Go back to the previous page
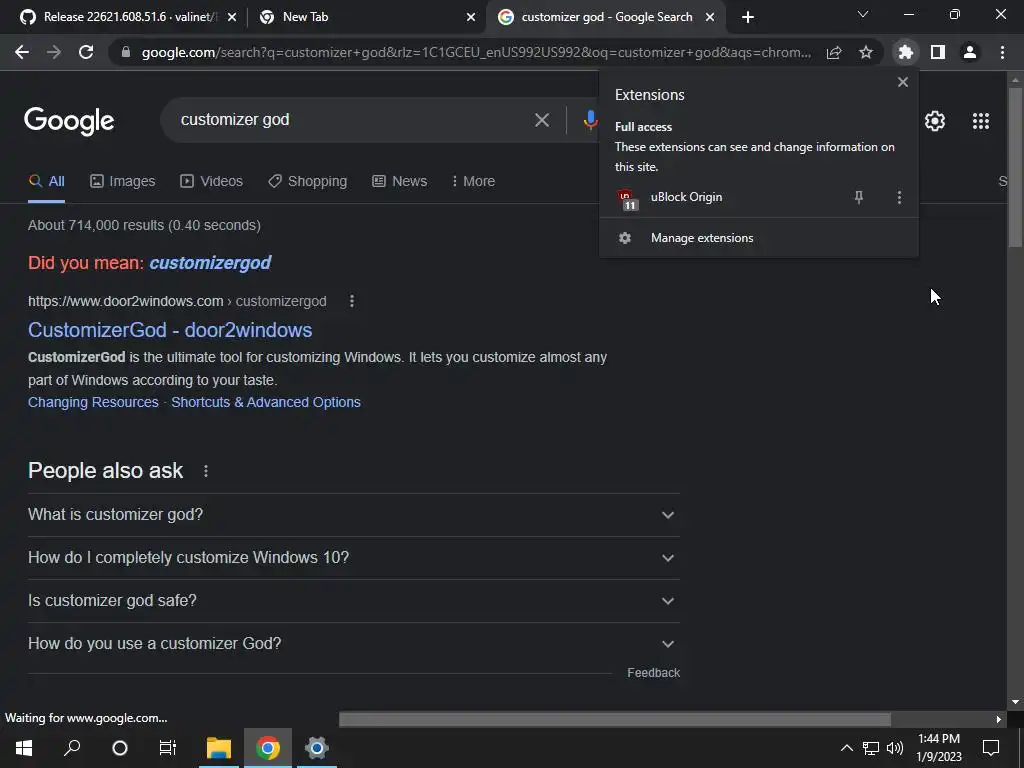Image resolution: width=1024 pixels, height=768 pixels. point(22,52)
